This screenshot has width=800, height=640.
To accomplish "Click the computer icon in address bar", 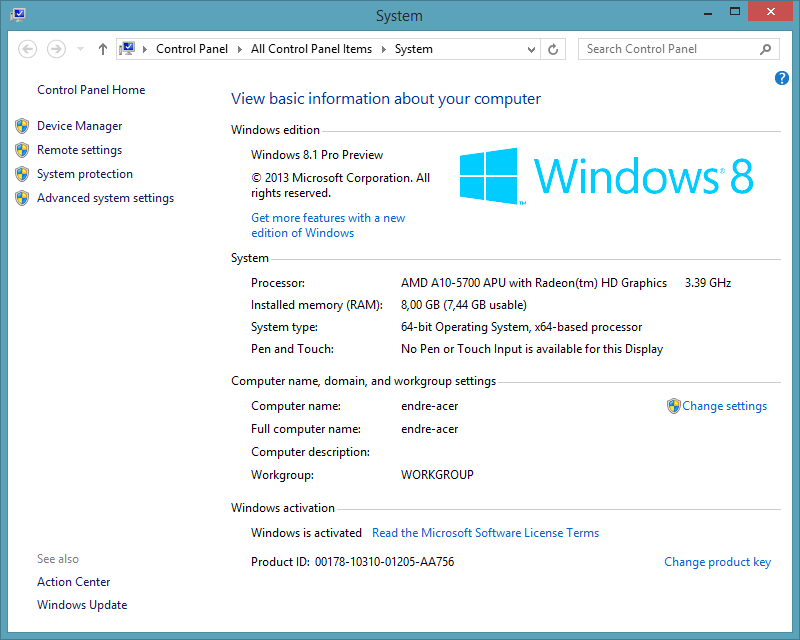I will click(x=127, y=48).
